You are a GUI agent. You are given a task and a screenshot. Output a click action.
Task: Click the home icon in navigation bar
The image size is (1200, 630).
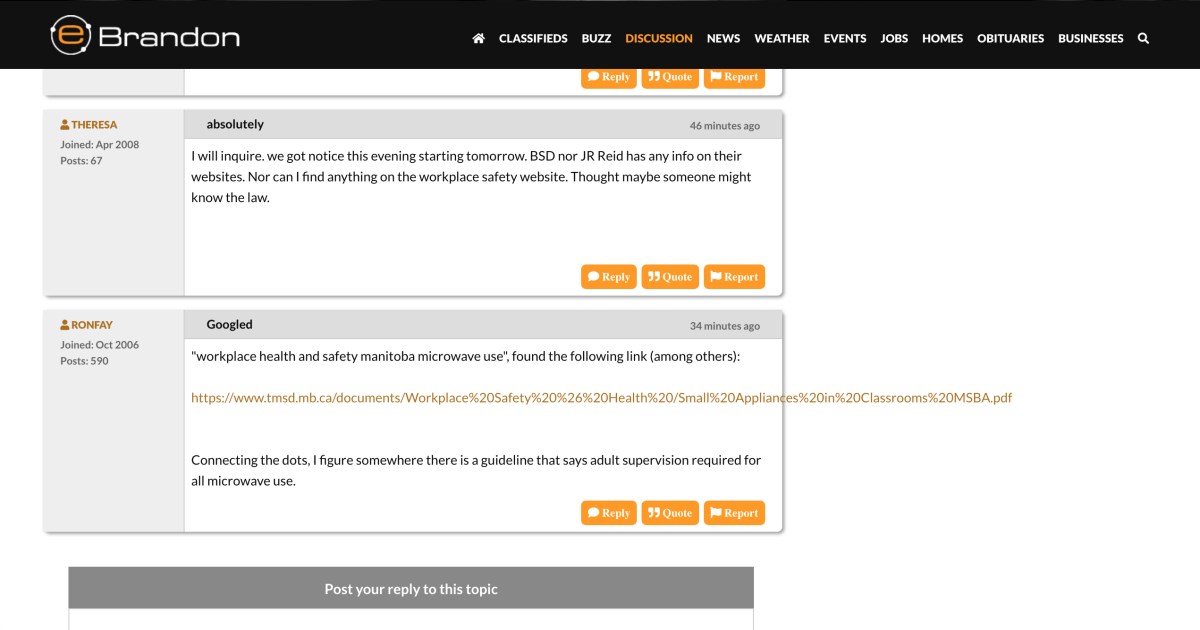(x=478, y=38)
